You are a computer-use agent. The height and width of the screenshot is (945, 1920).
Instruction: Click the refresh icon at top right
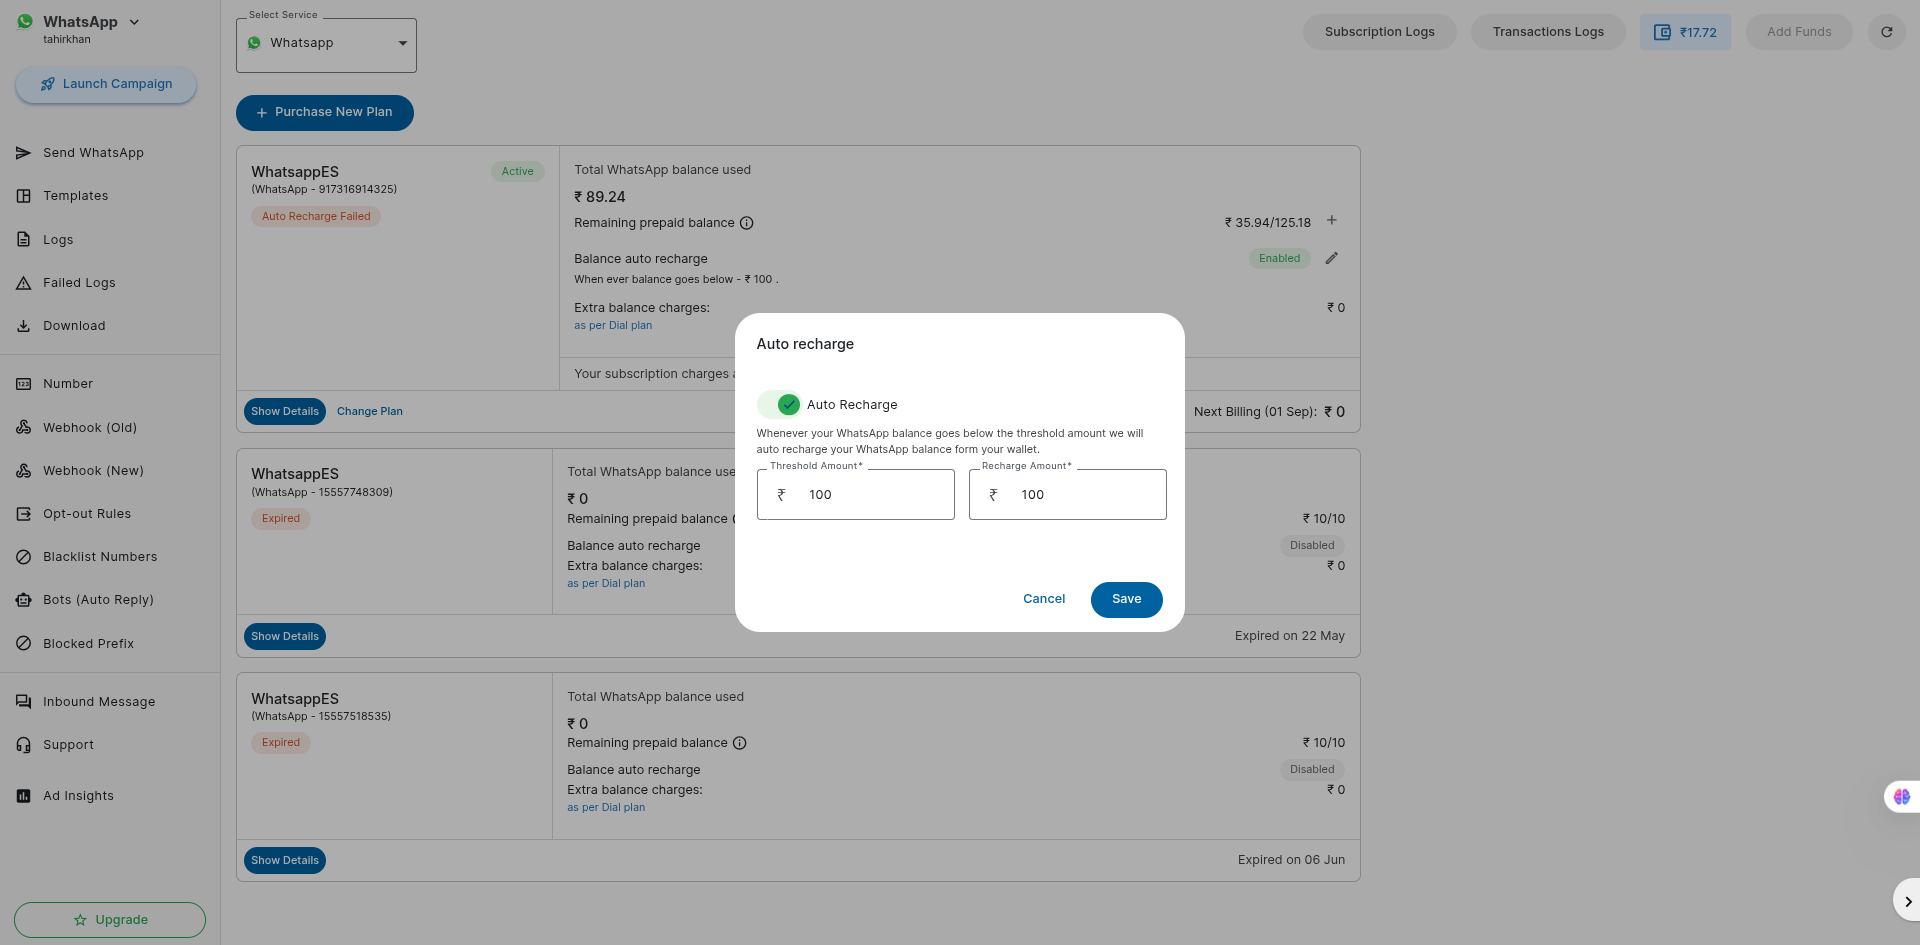tap(1886, 32)
